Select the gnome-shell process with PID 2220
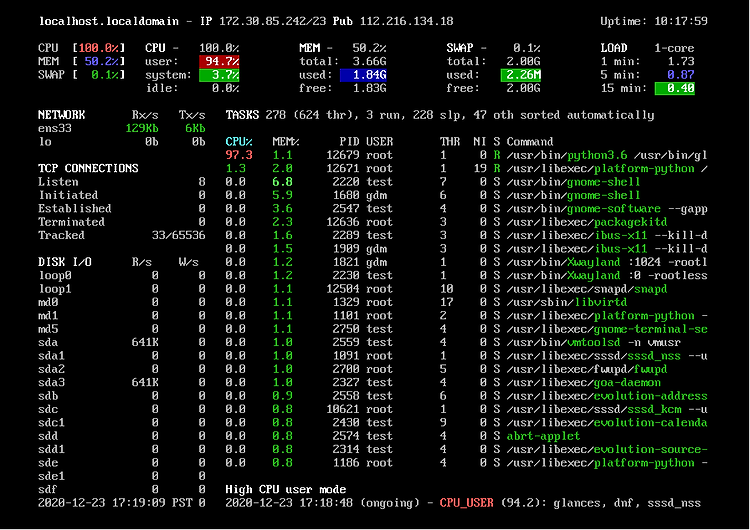Viewport: 750px width, 530px height. coord(466,182)
